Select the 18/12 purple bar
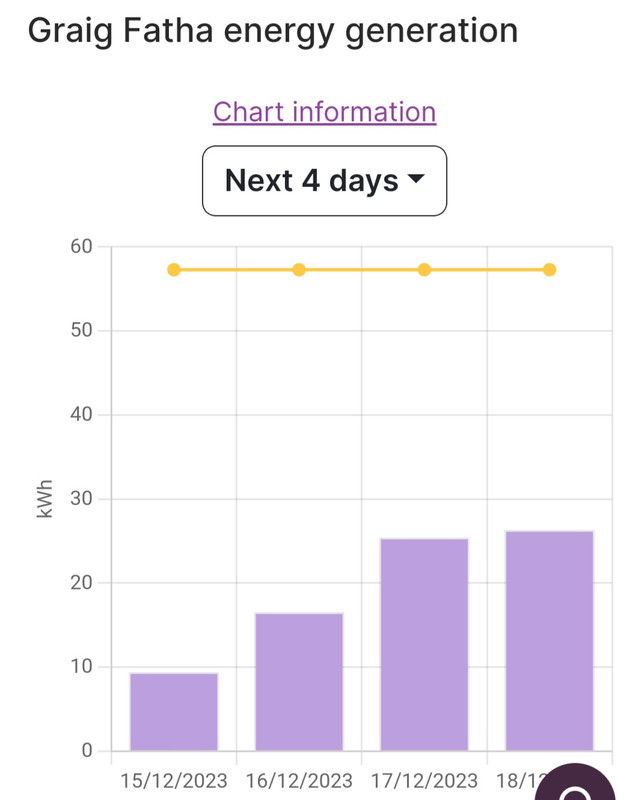Image resolution: width=617 pixels, height=800 pixels. pos(550,641)
